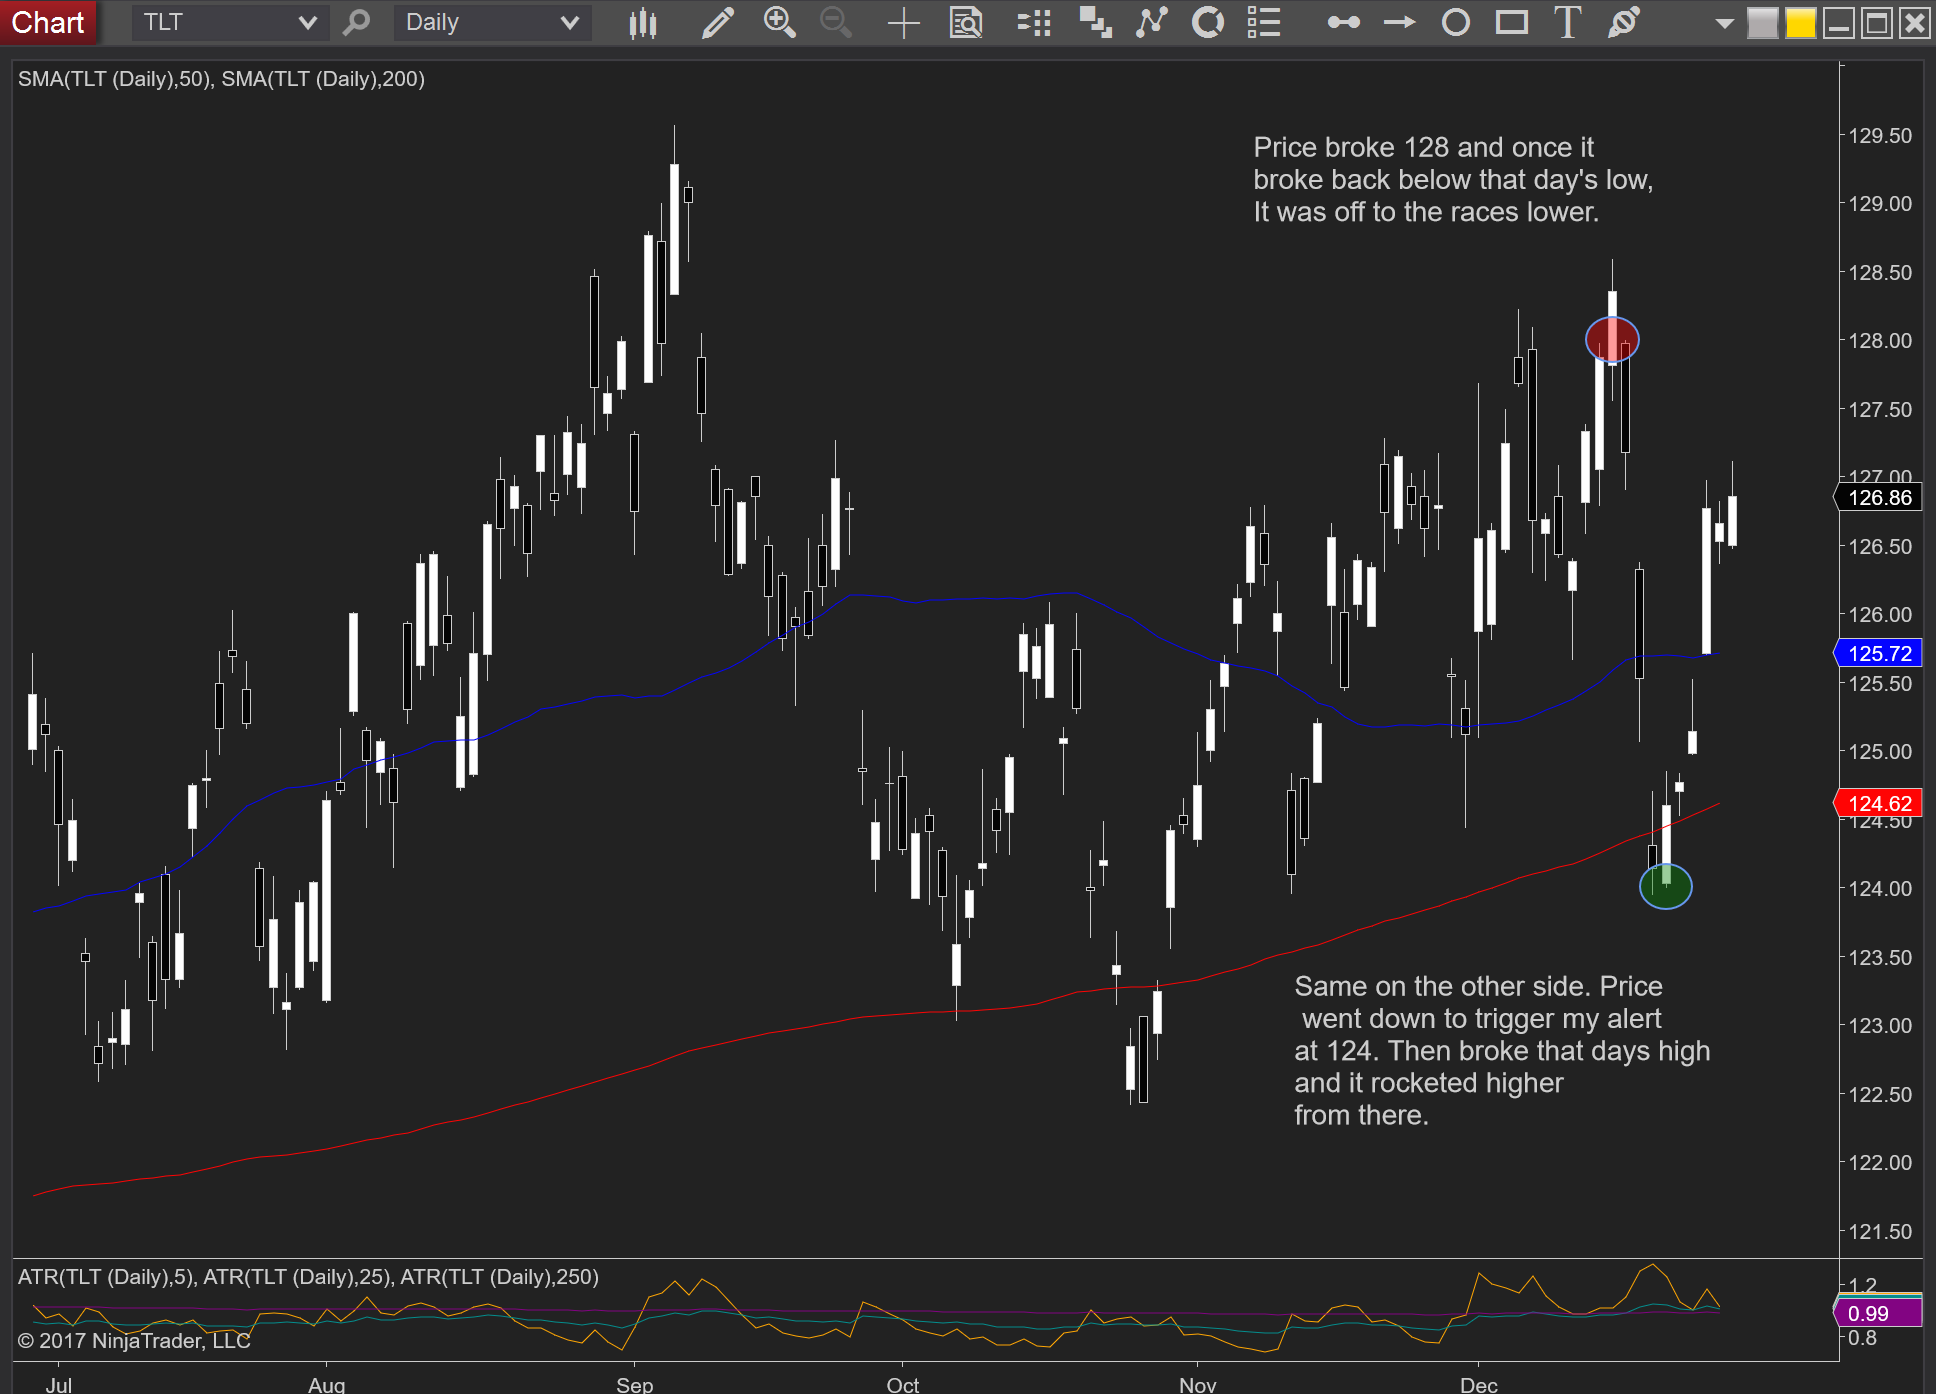The height and width of the screenshot is (1394, 1936).
Task: Minimize the chart window
Action: click(x=1838, y=23)
